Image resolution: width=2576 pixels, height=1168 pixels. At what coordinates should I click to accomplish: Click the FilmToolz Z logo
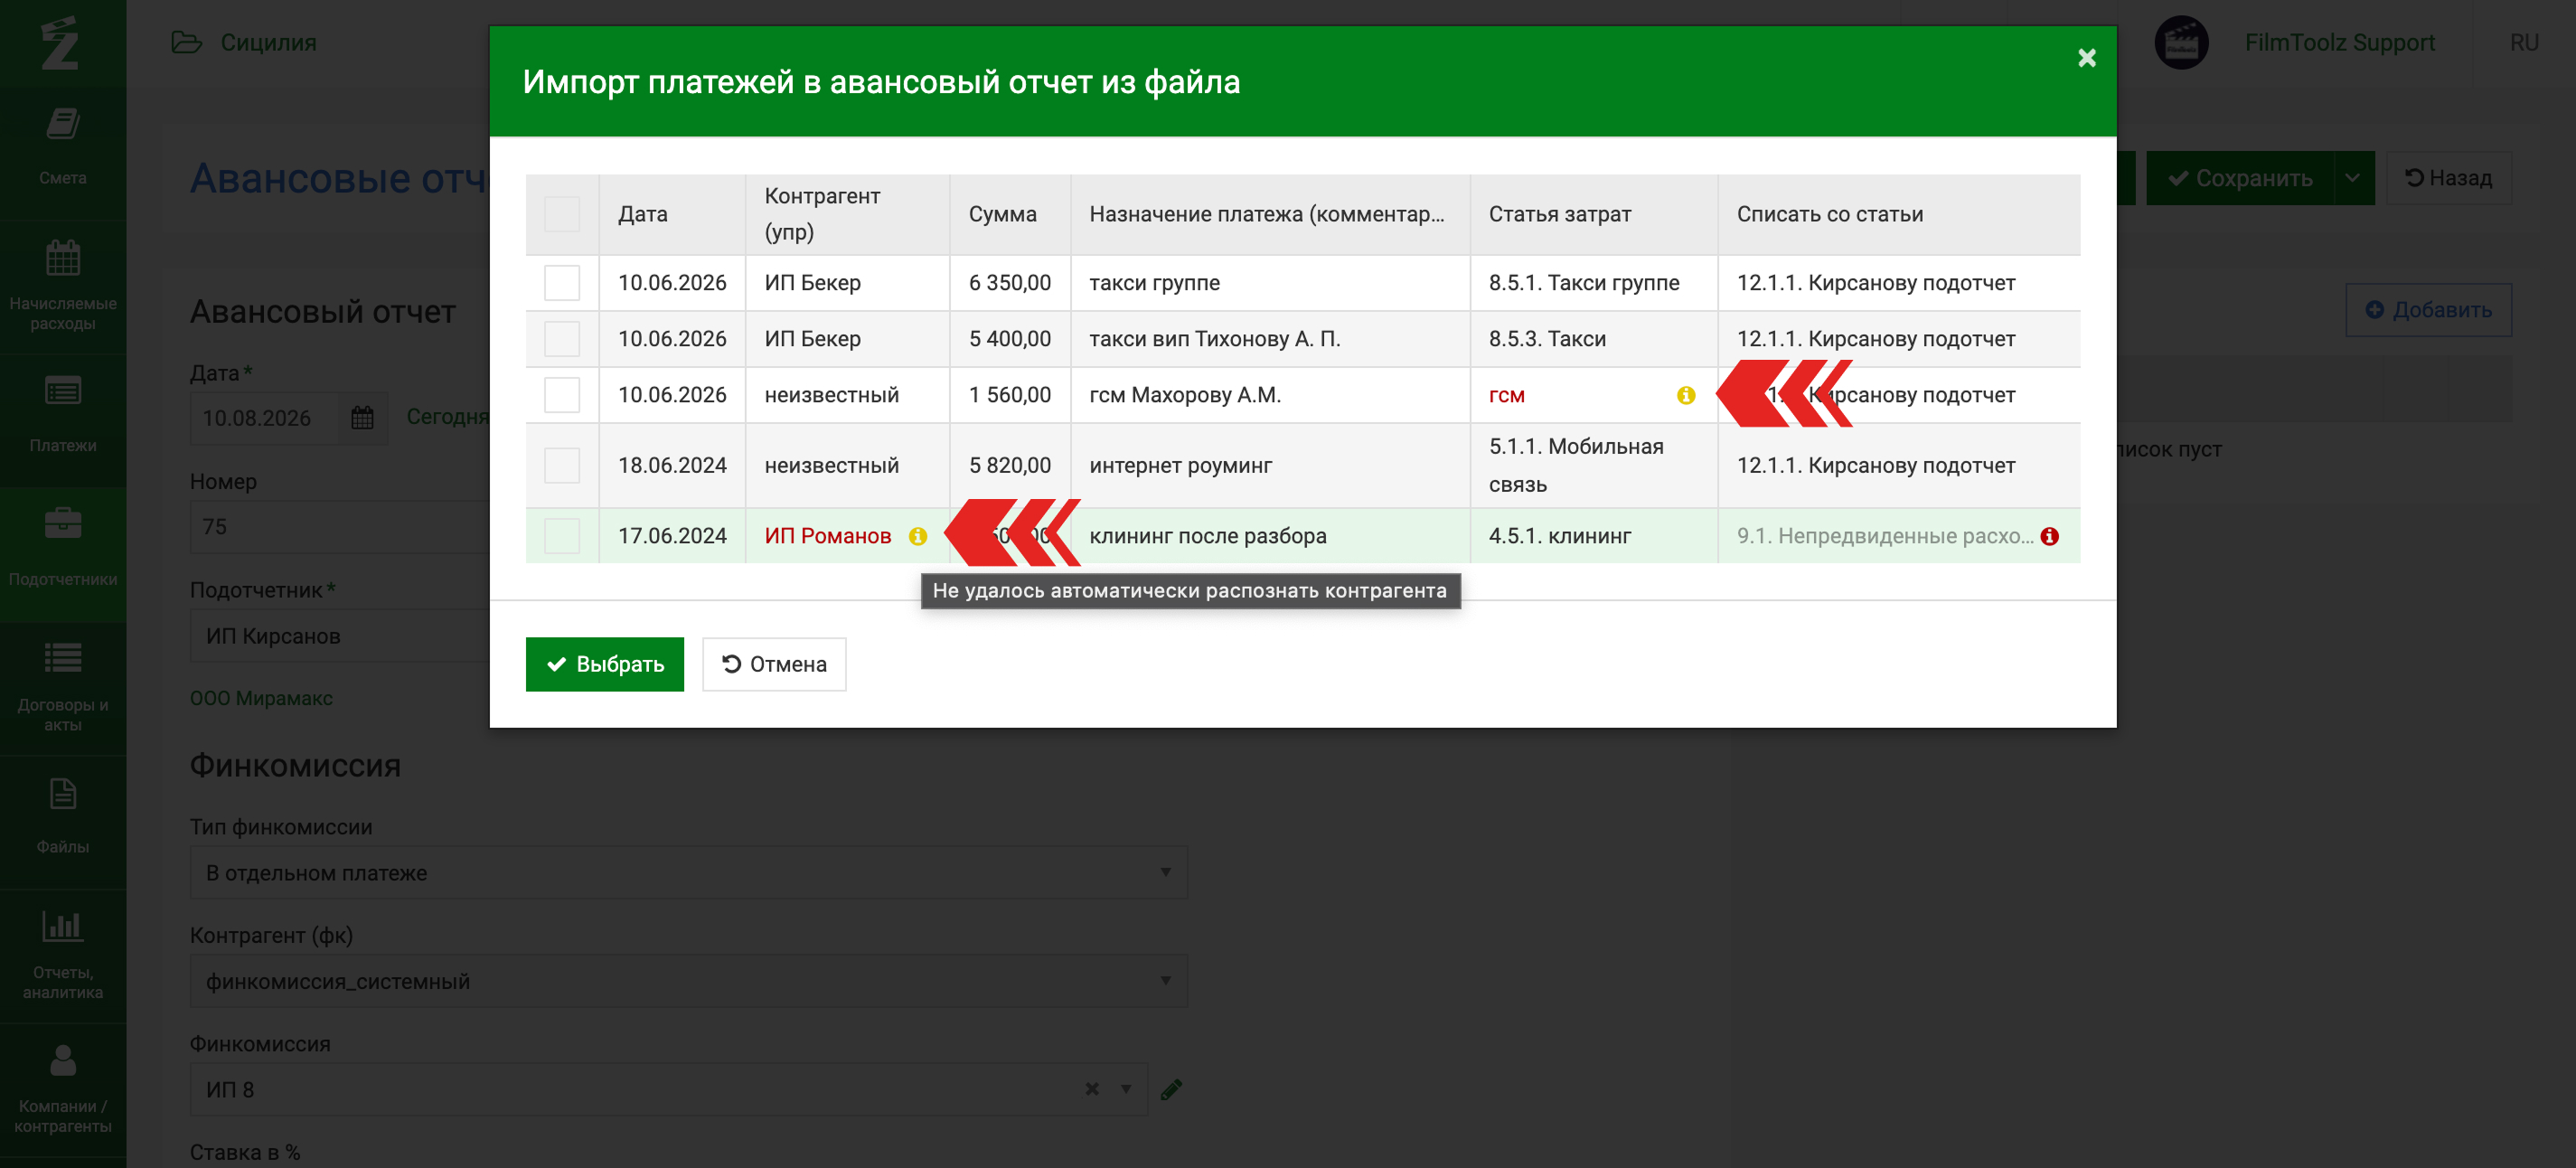(60, 42)
